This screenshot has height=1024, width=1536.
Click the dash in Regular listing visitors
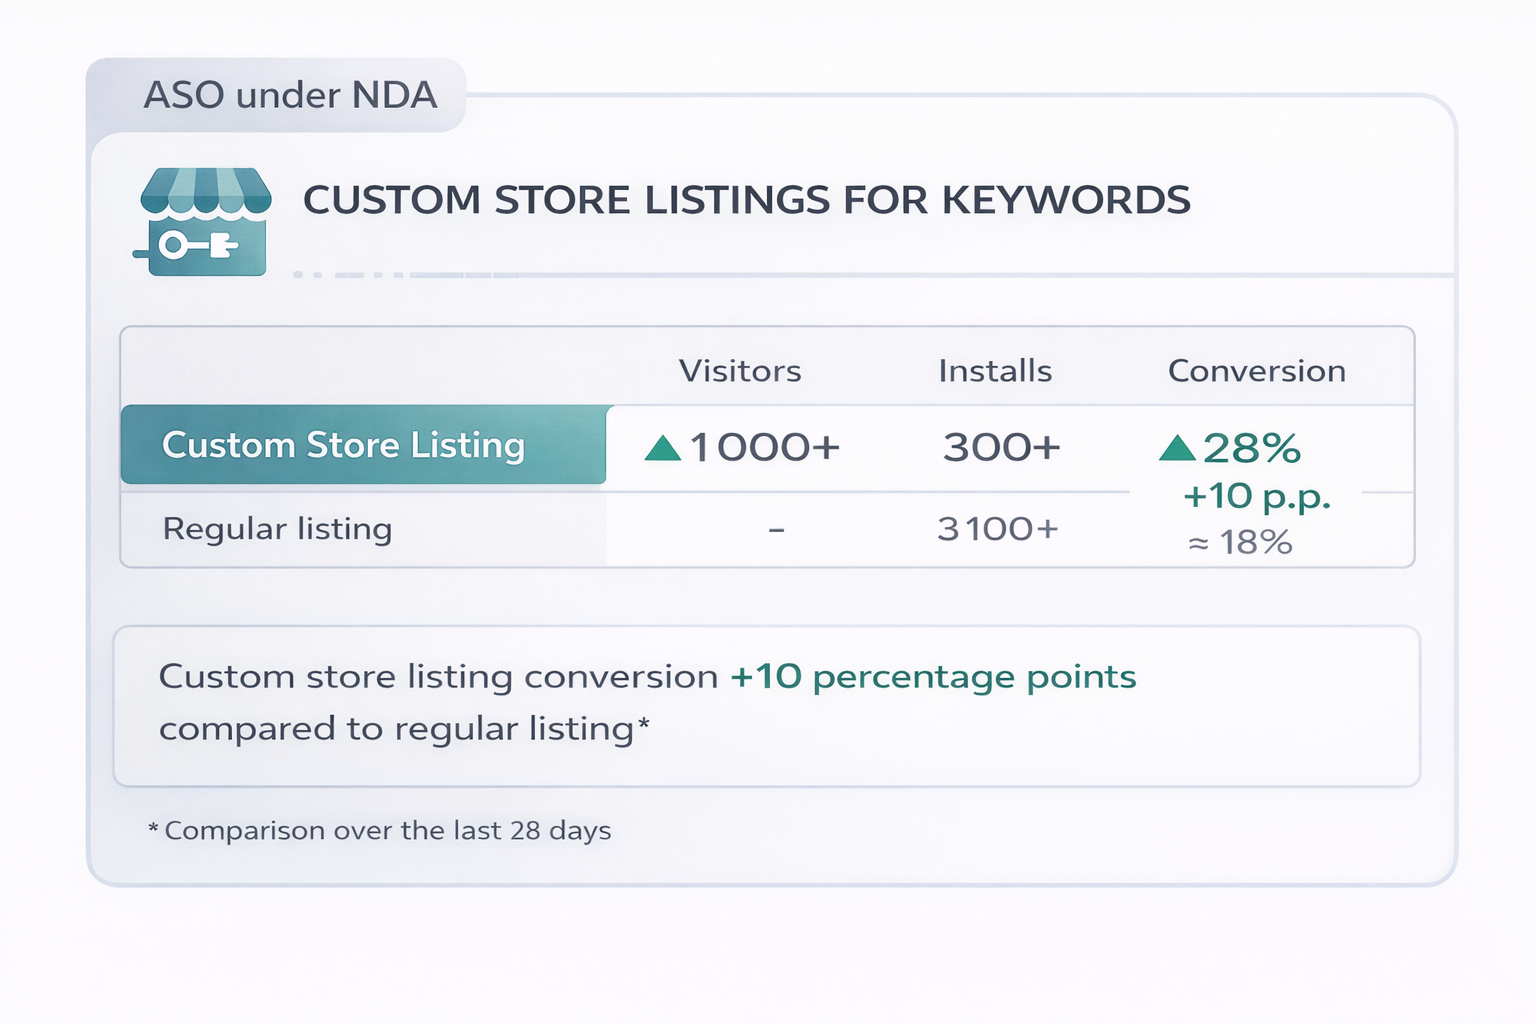click(776, 530)
